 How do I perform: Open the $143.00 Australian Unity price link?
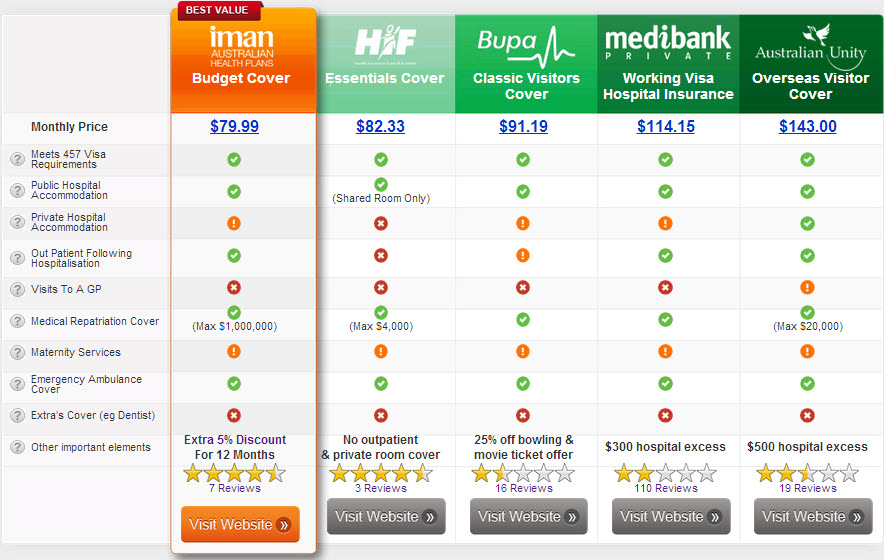[x=808, y=127]
